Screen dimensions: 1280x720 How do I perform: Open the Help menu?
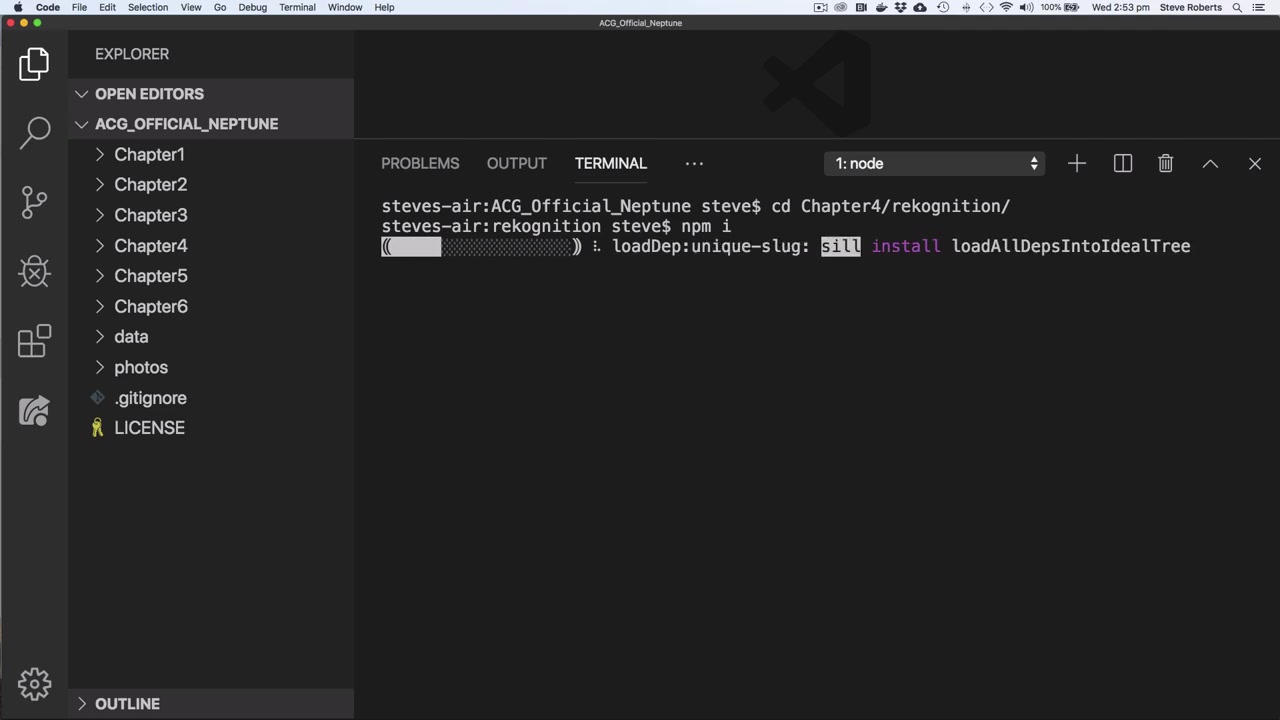[384, 7]
